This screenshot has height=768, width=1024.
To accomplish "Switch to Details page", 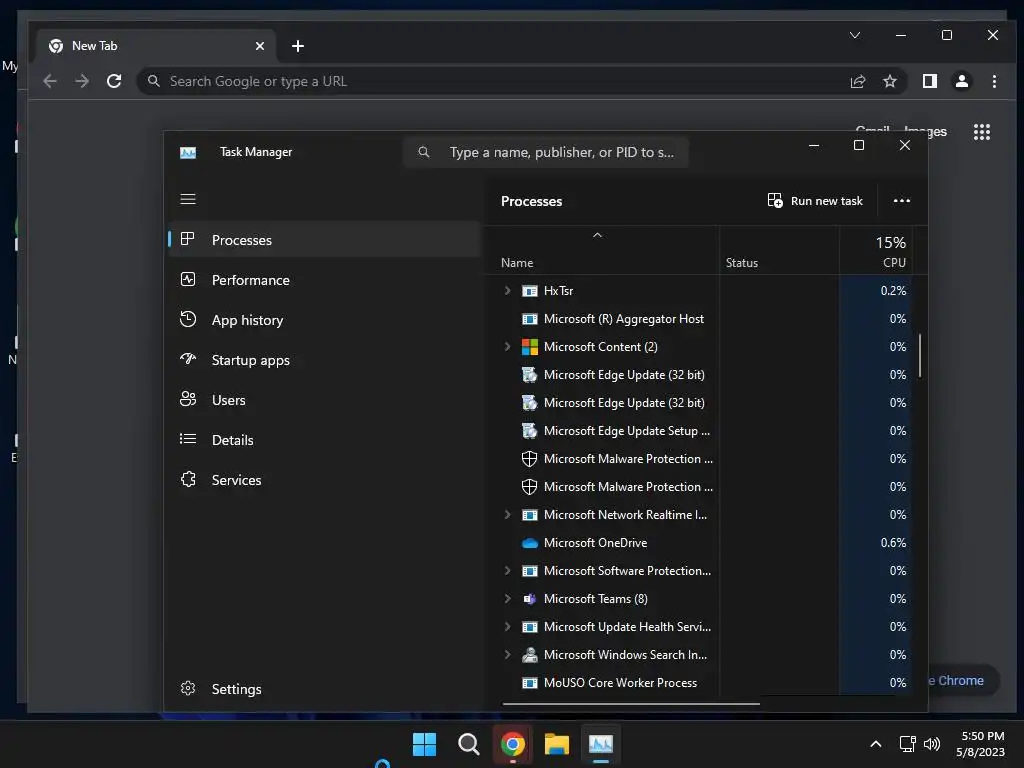I will pyautogui.click(x=325, y=440).
